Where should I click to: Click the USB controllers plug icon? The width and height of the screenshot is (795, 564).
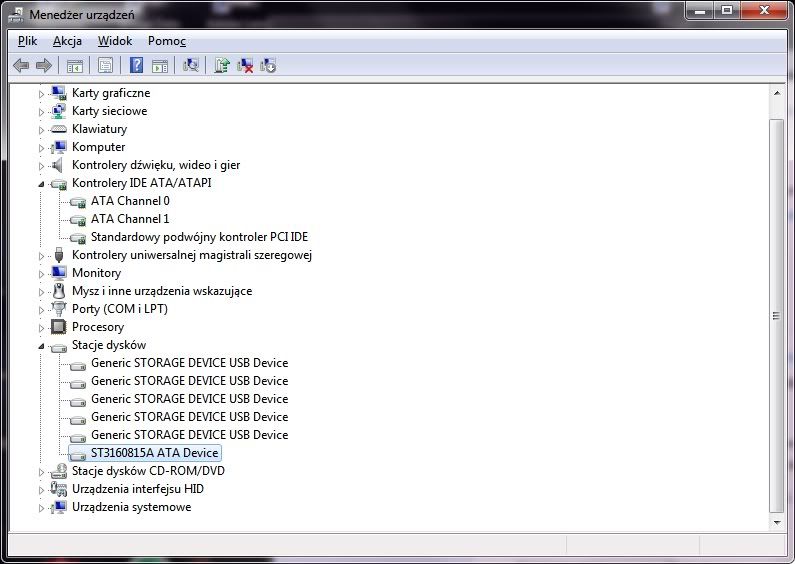point(59,255)
